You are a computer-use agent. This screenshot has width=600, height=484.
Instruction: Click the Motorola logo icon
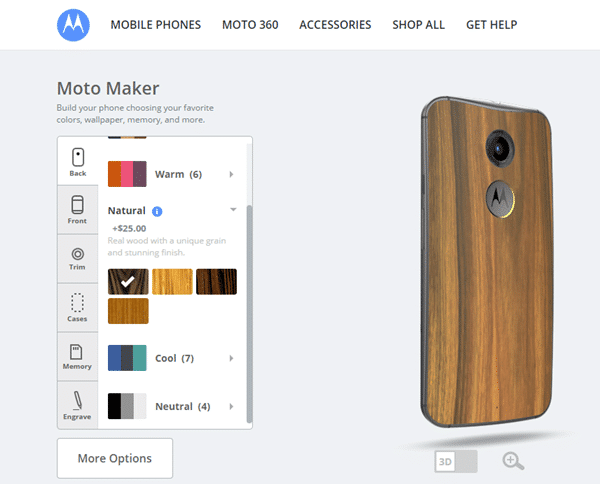(x=73, y=25)
